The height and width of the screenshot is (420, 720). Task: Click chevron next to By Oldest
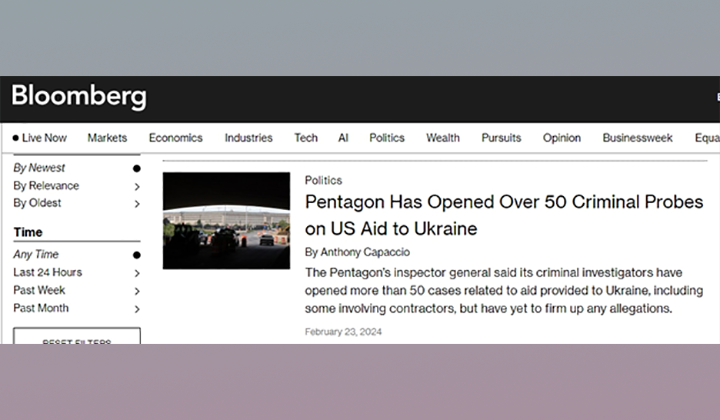point(137,204)
